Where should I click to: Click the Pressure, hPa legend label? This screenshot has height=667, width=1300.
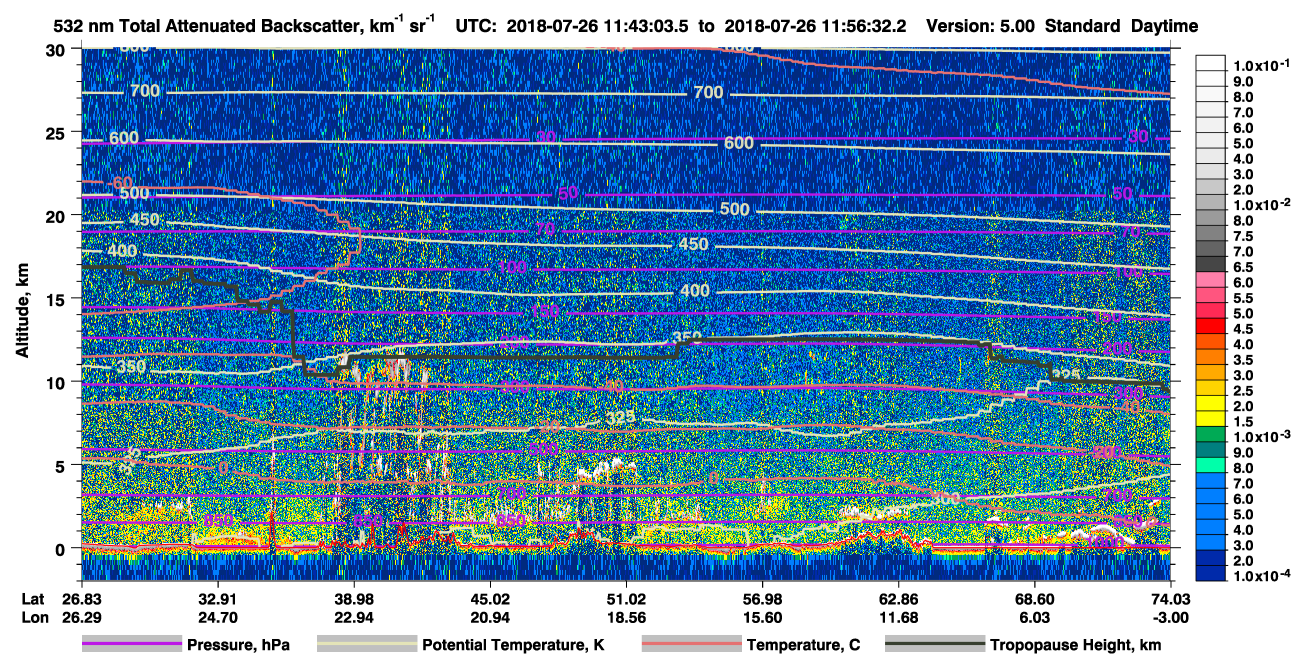(238, 645)
